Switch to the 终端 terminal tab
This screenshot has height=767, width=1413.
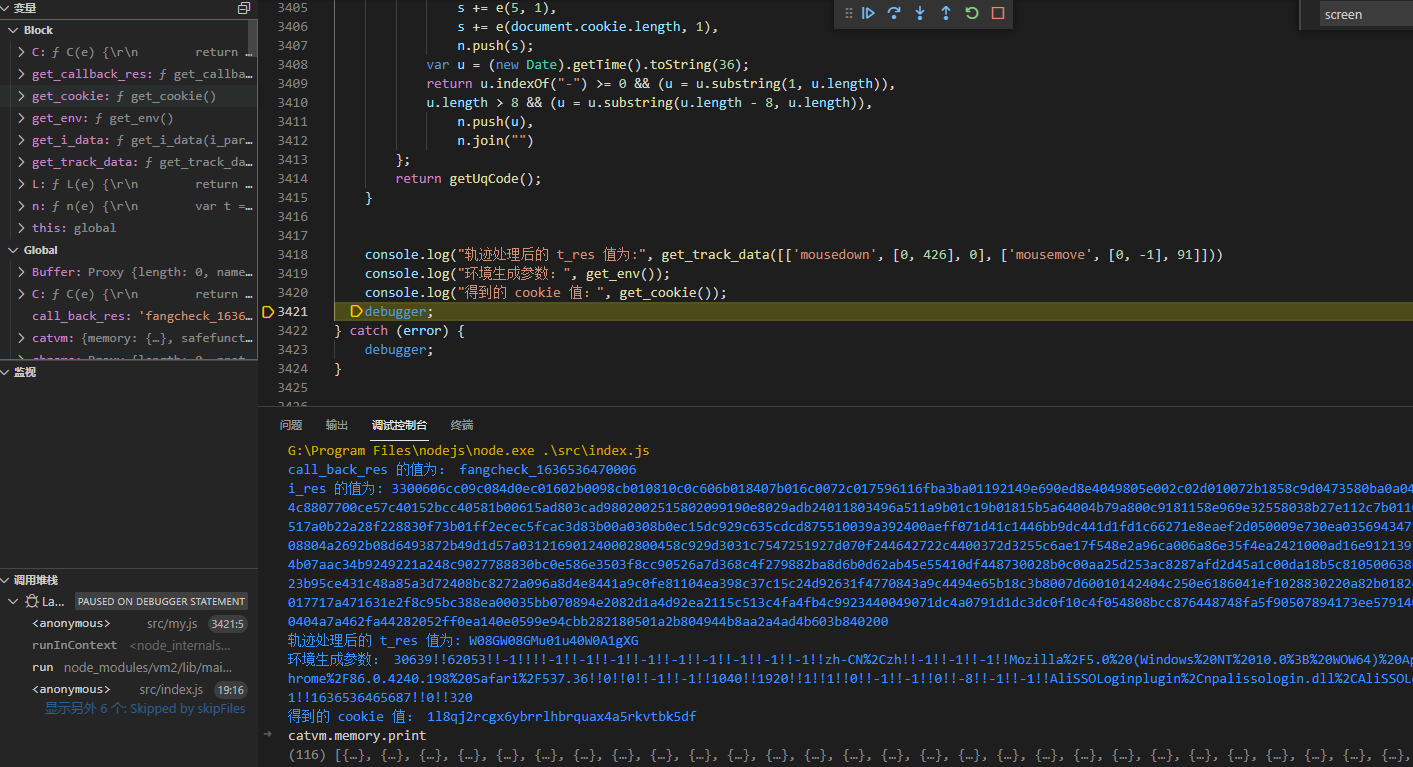462,425
